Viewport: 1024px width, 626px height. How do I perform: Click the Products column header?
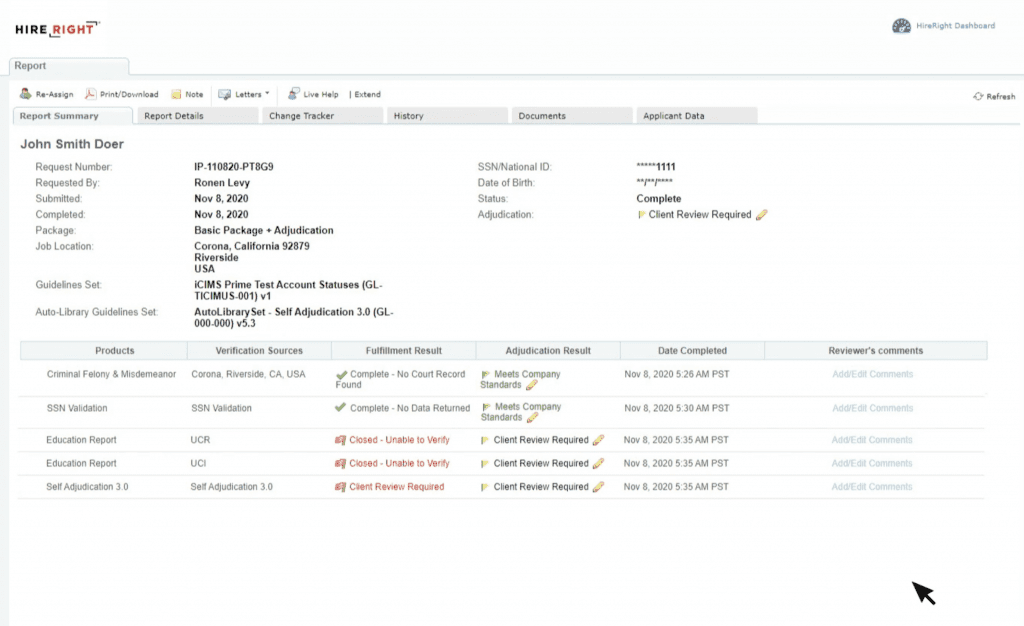pos(115,351)
